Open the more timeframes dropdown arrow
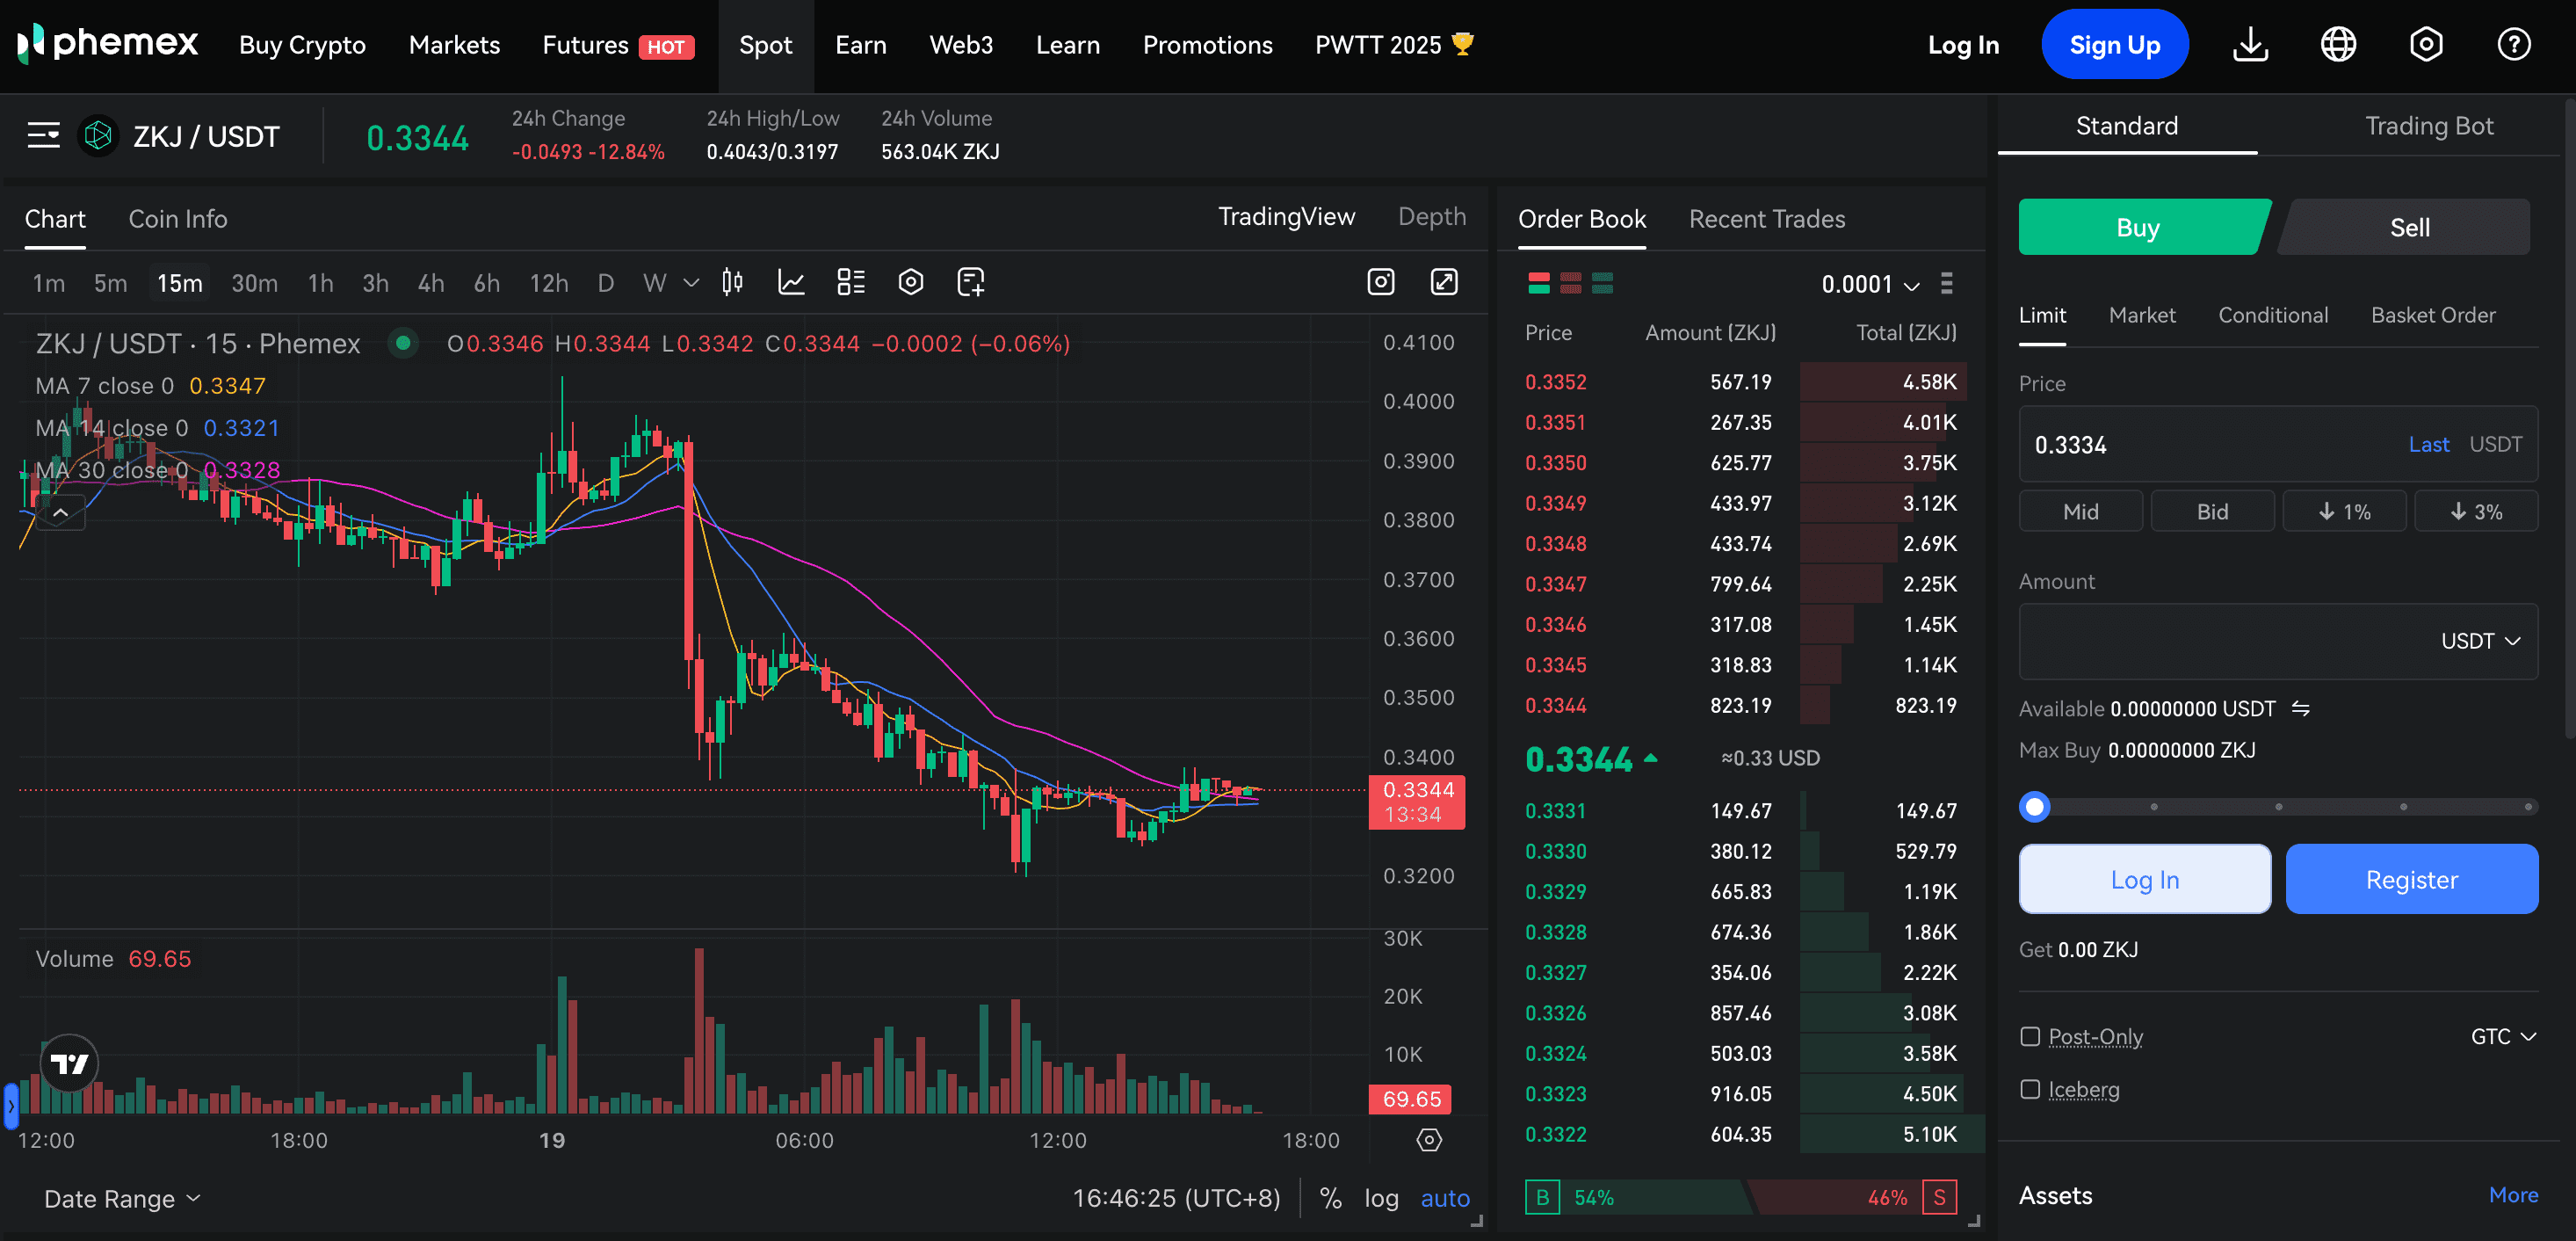Image resolution: width=2576 pixels, height=1241 pixels. tap(691, 283)
